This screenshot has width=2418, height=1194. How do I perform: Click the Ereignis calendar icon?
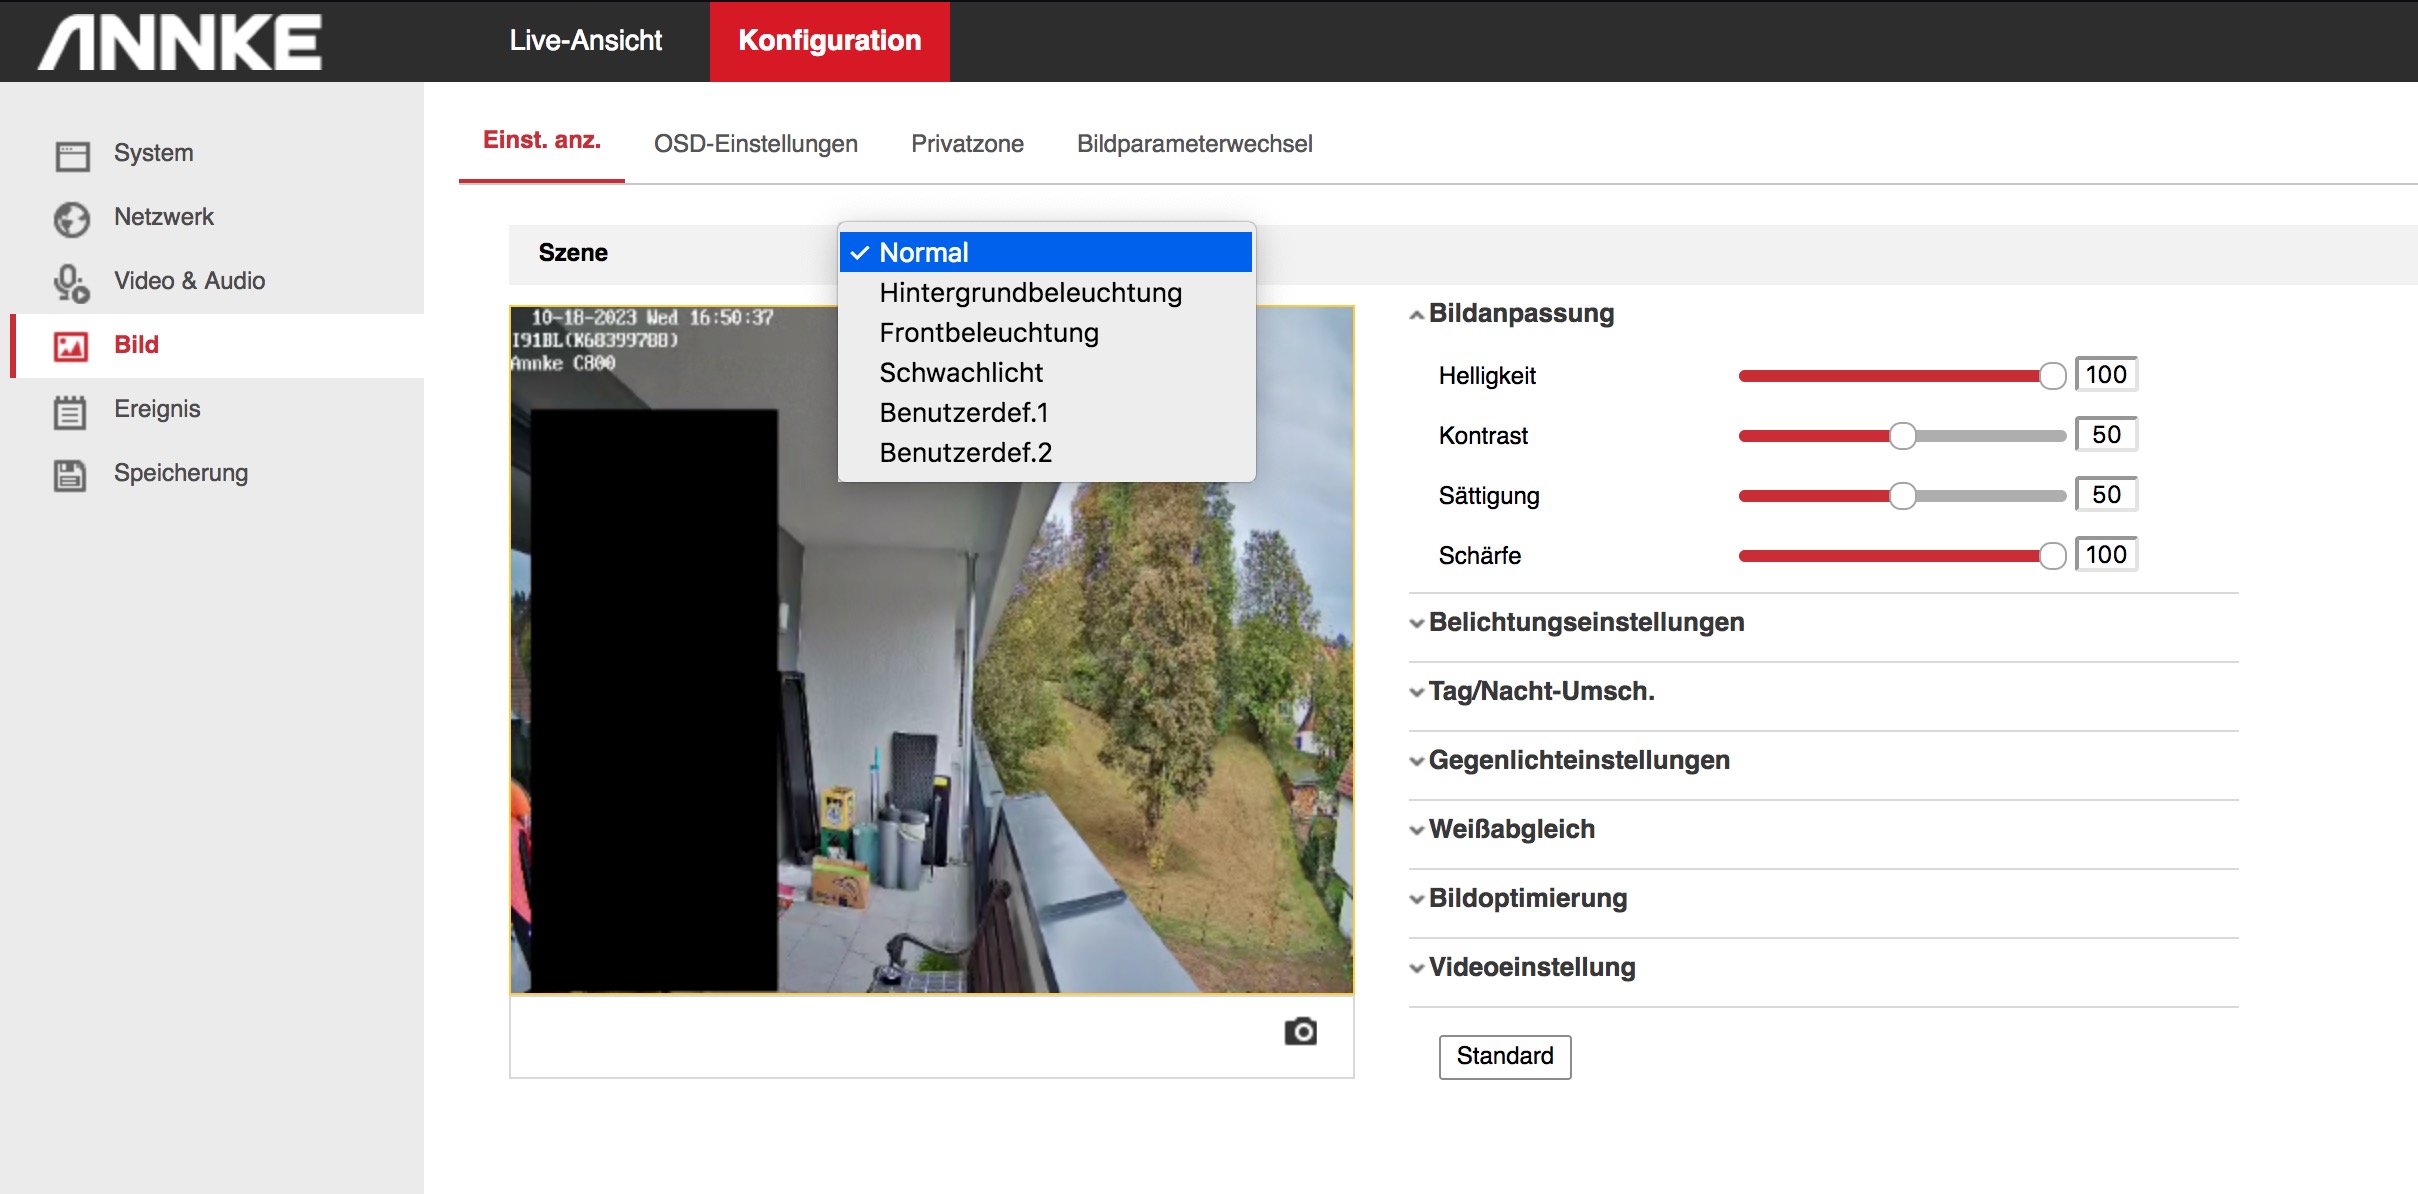(x=70, y=411)
